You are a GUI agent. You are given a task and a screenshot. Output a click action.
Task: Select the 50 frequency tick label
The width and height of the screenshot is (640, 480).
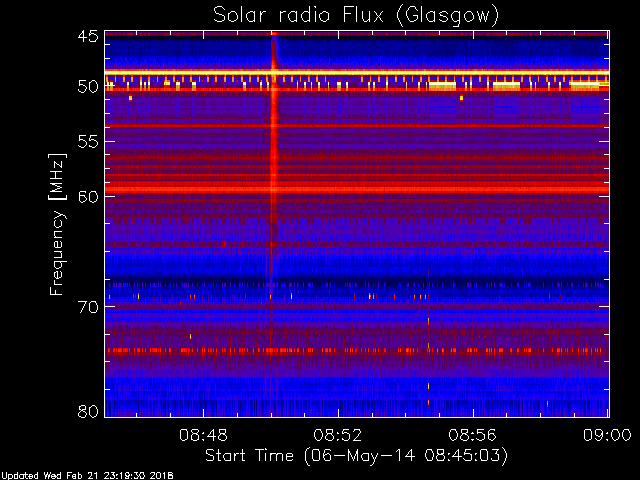[x=88, y=87]
